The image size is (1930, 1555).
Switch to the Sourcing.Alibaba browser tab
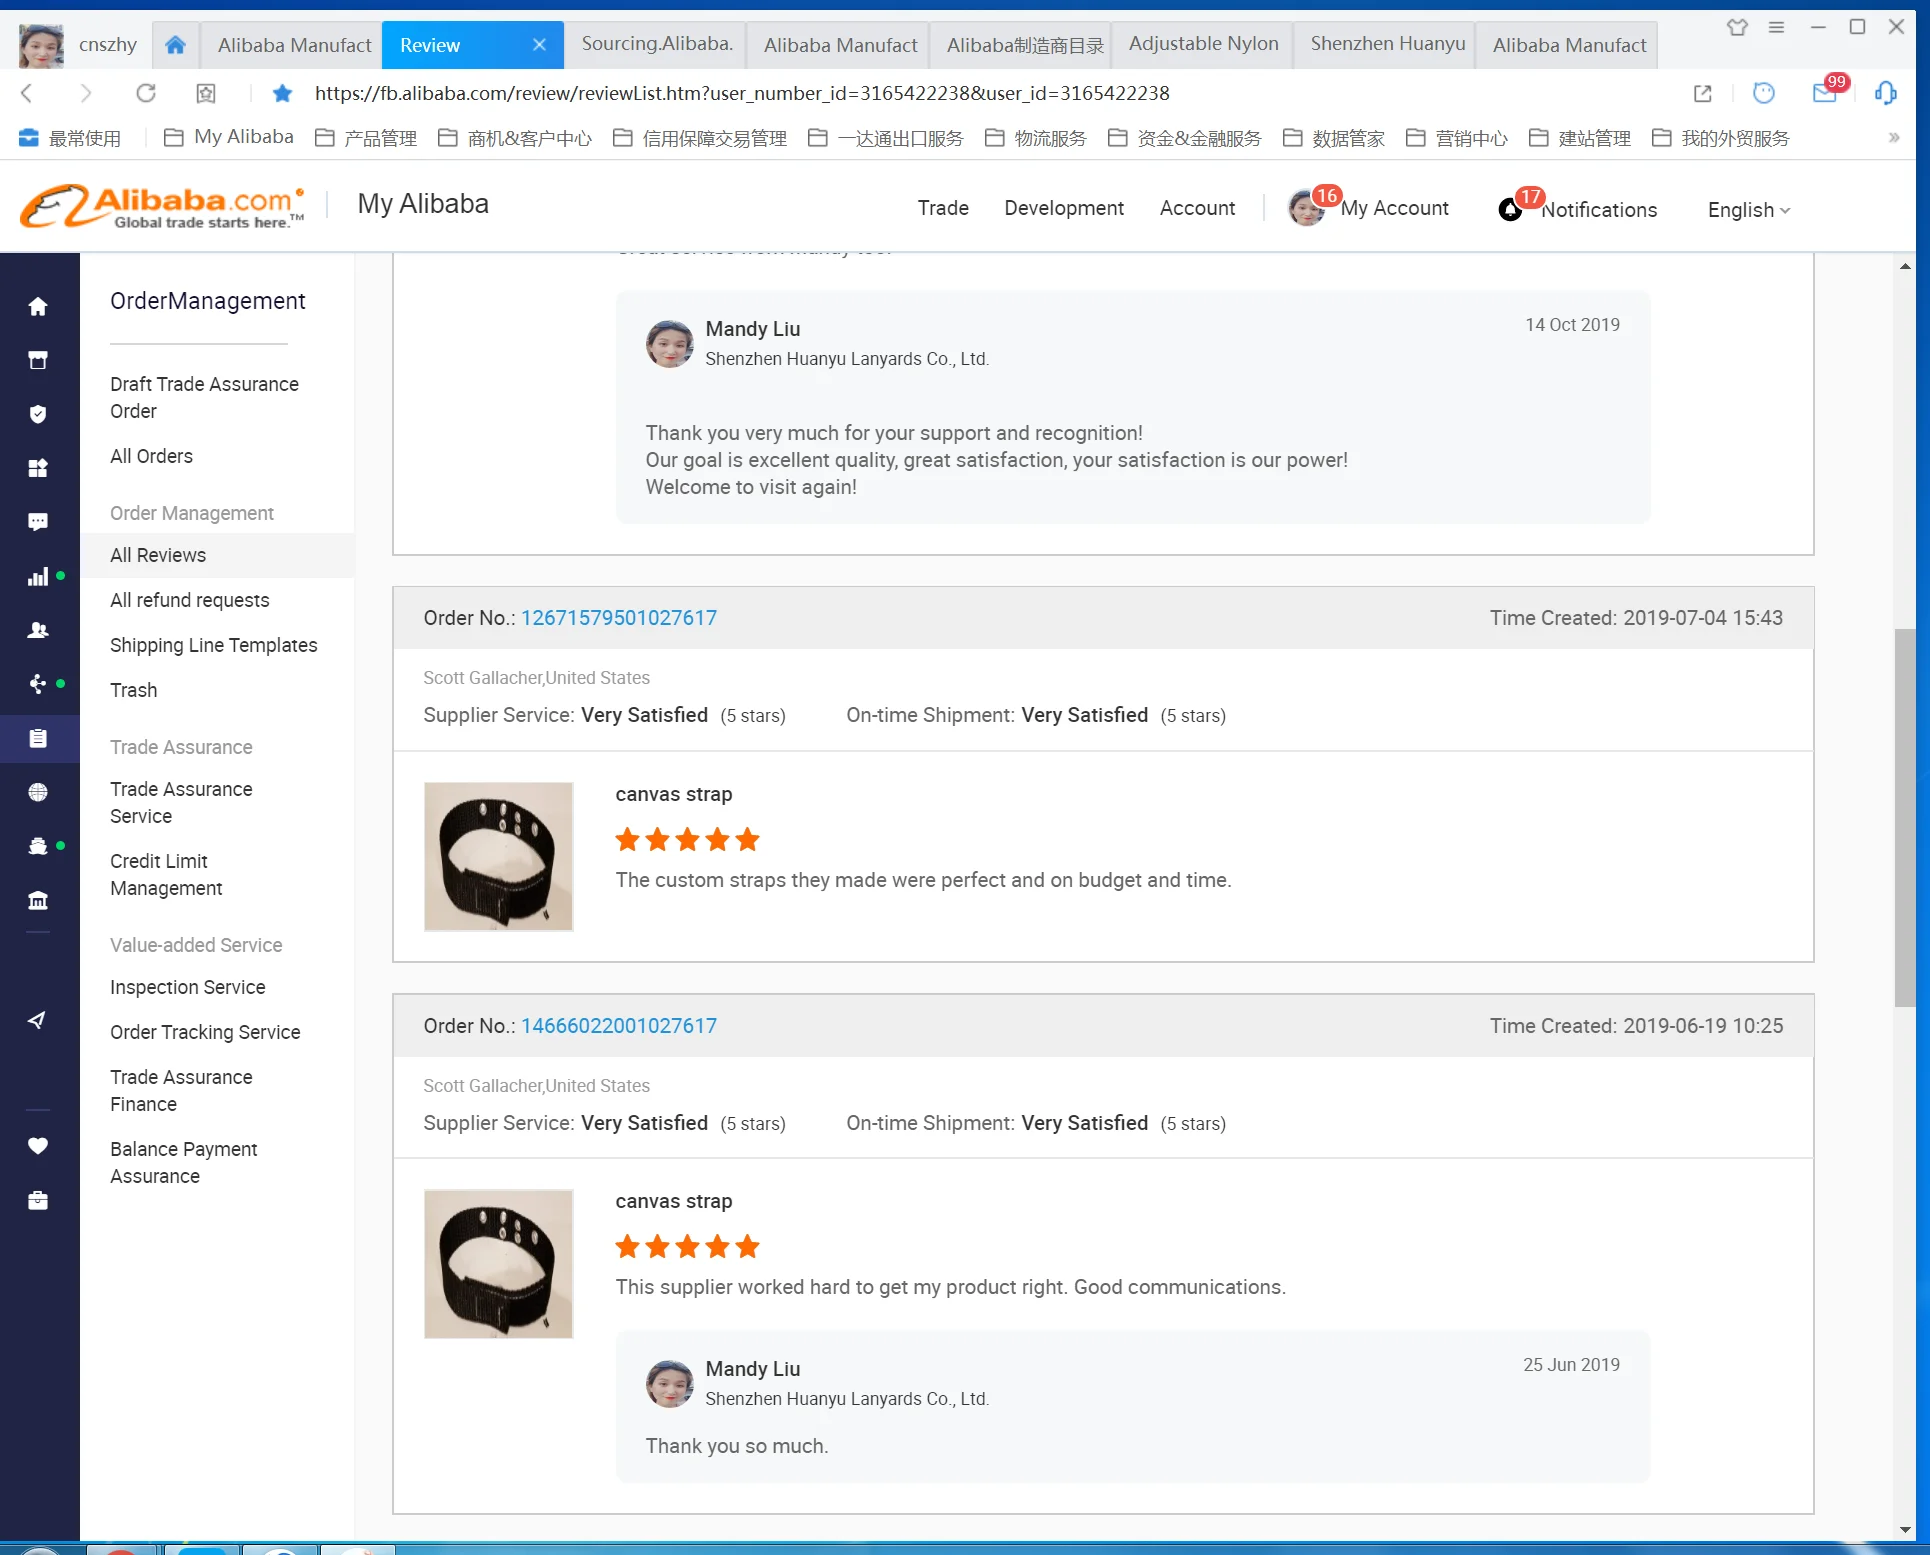click(656, 44)
